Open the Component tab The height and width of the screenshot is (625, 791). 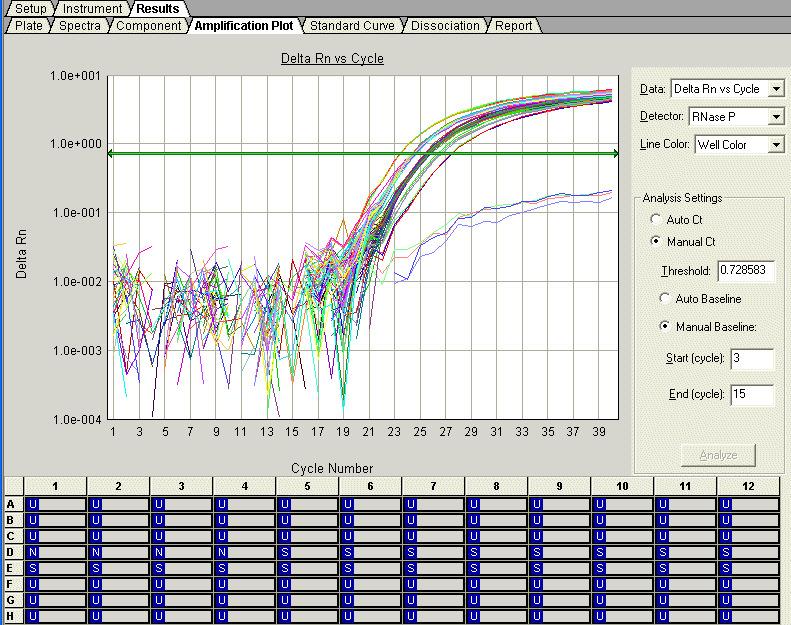pyautogui.click(x=149, y=26)
